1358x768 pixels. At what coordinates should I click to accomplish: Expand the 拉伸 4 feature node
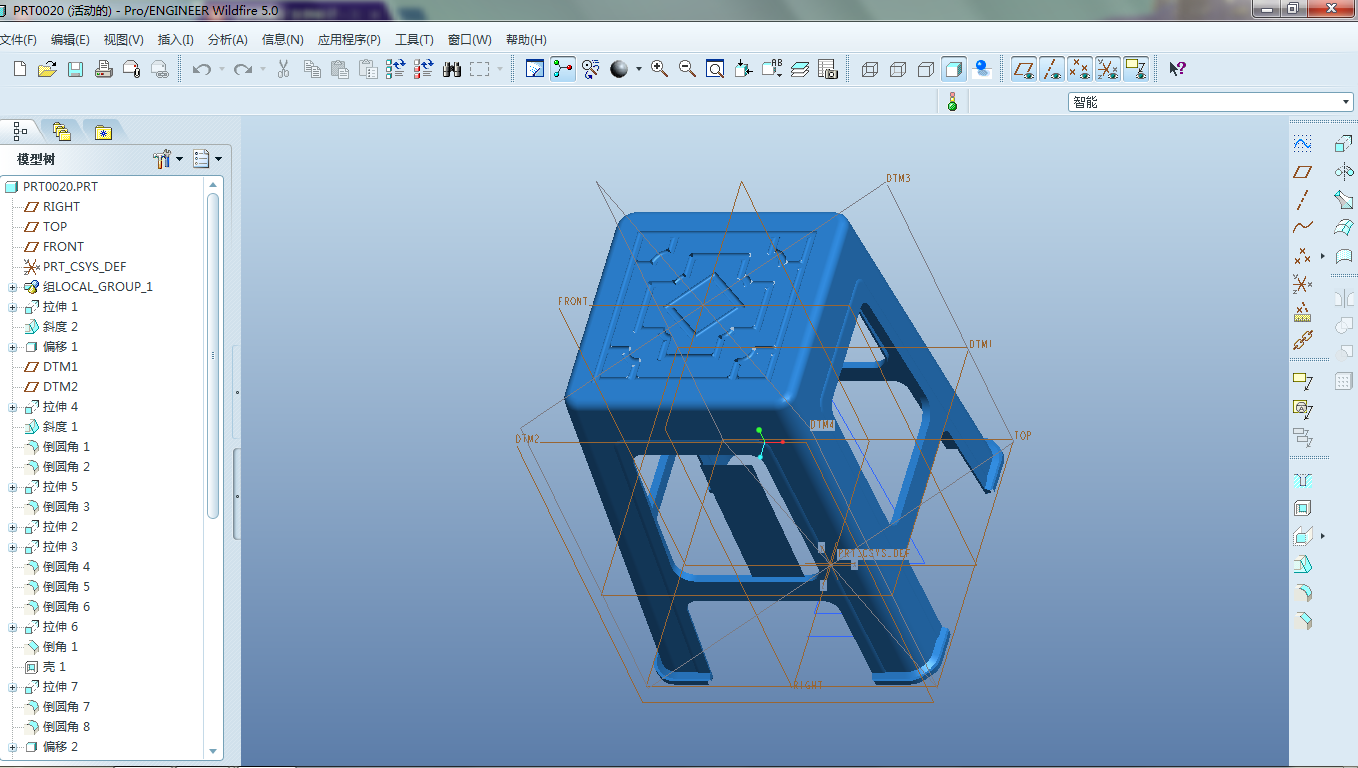13,407
